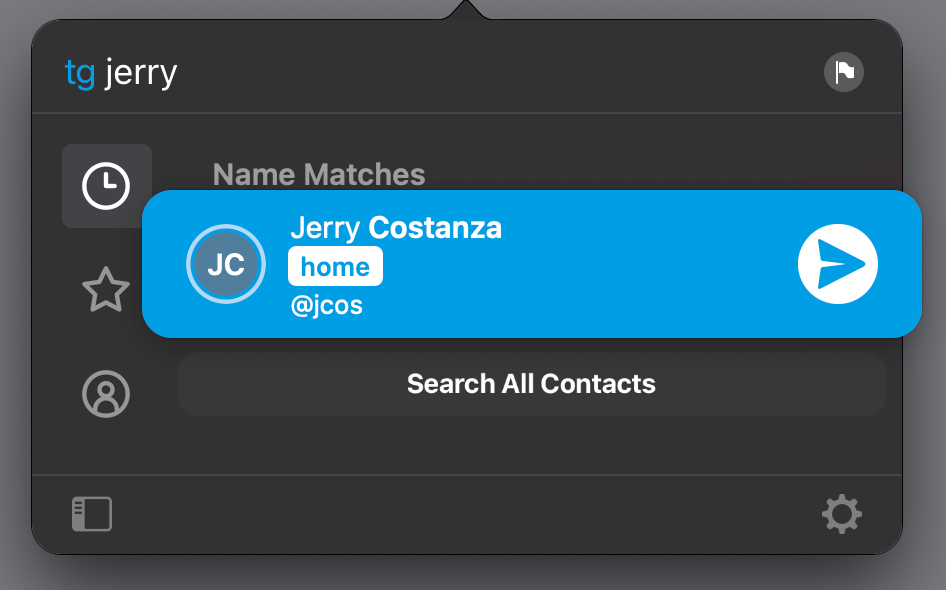The width and height of the screenshot is (946, 590).
Task: Open settings with the gear icon
Action: coord(842,514)
